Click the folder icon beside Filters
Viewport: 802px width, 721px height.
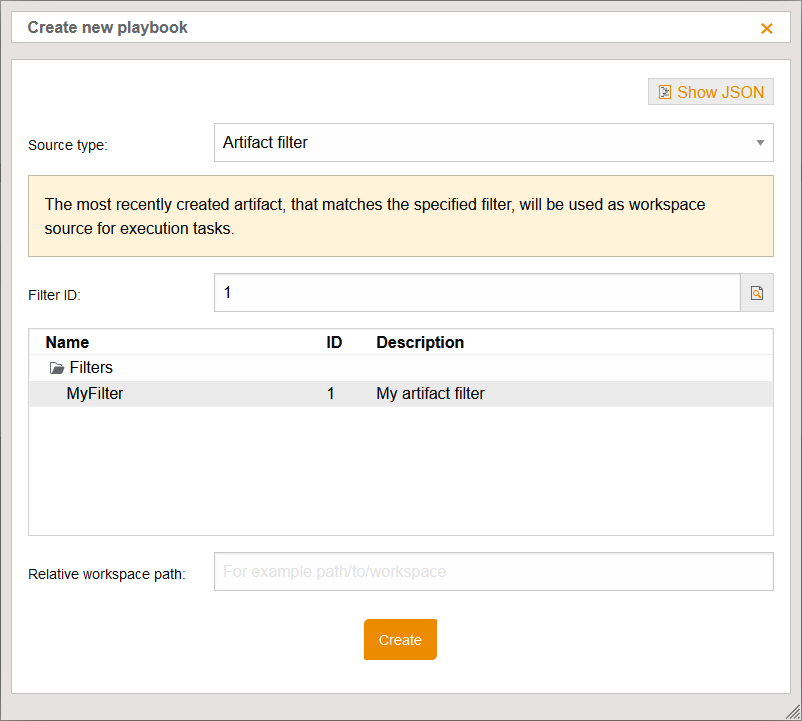56,367
